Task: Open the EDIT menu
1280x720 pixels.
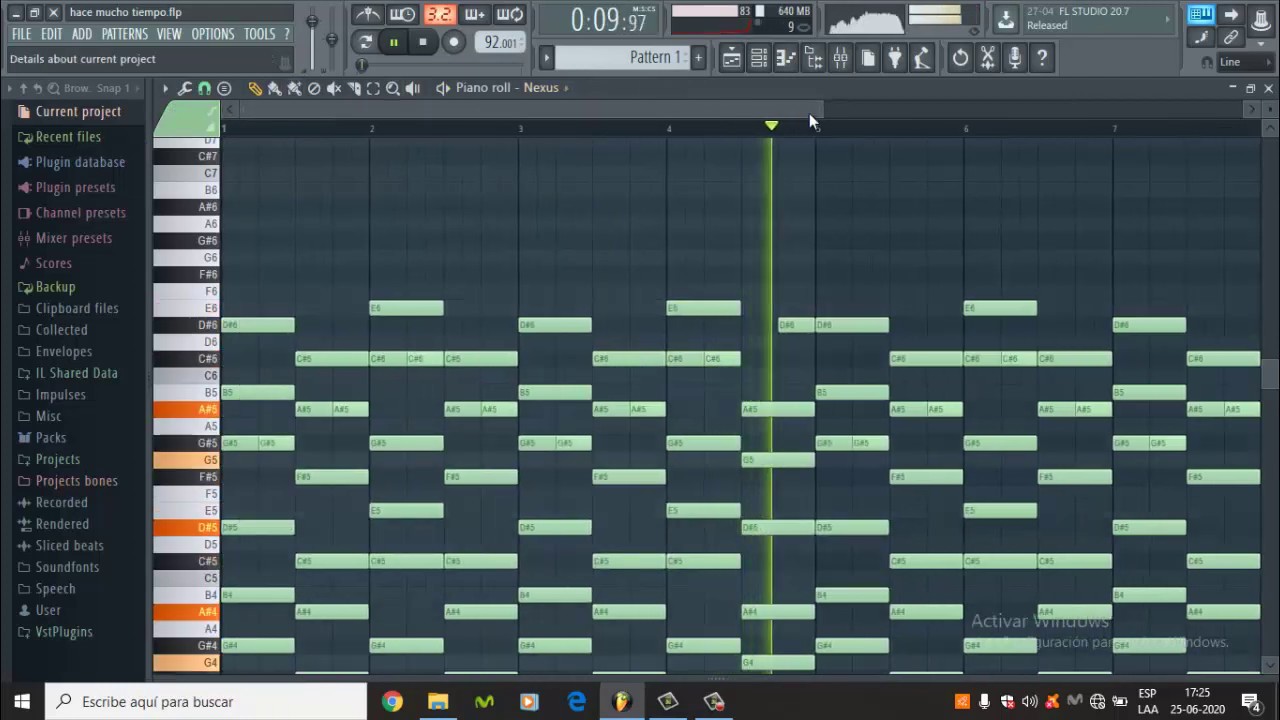Action: (x=52, y=34)
